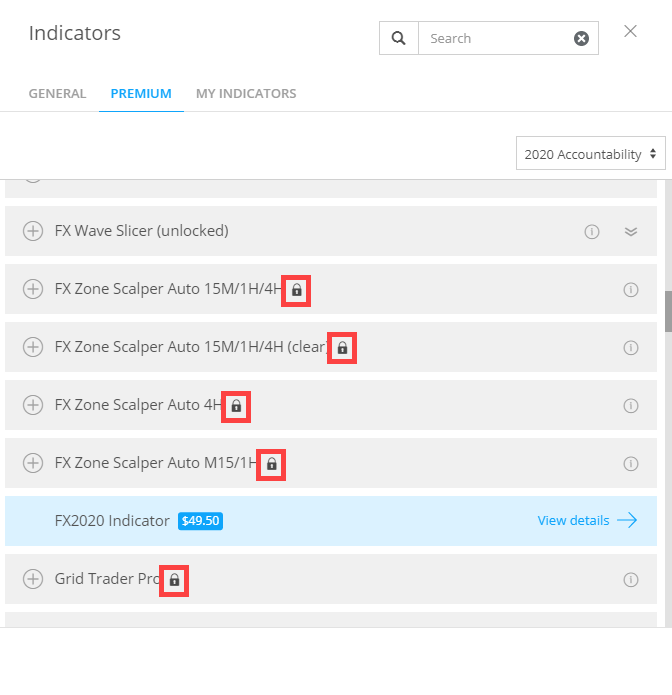Select the FX Zone Scalper Auto M15/1H name

tap(156, 463)
